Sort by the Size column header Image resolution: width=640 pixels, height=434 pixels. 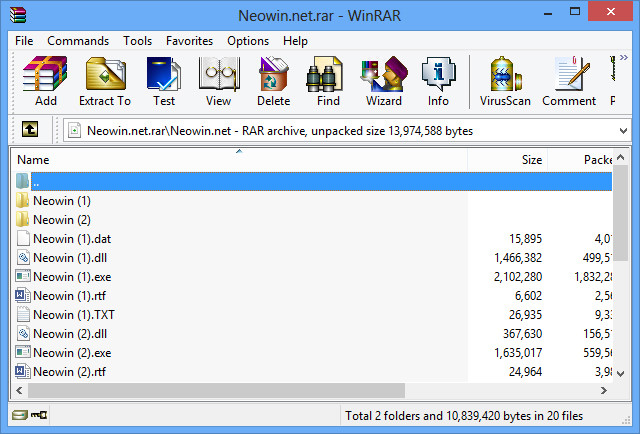[507, 160]
